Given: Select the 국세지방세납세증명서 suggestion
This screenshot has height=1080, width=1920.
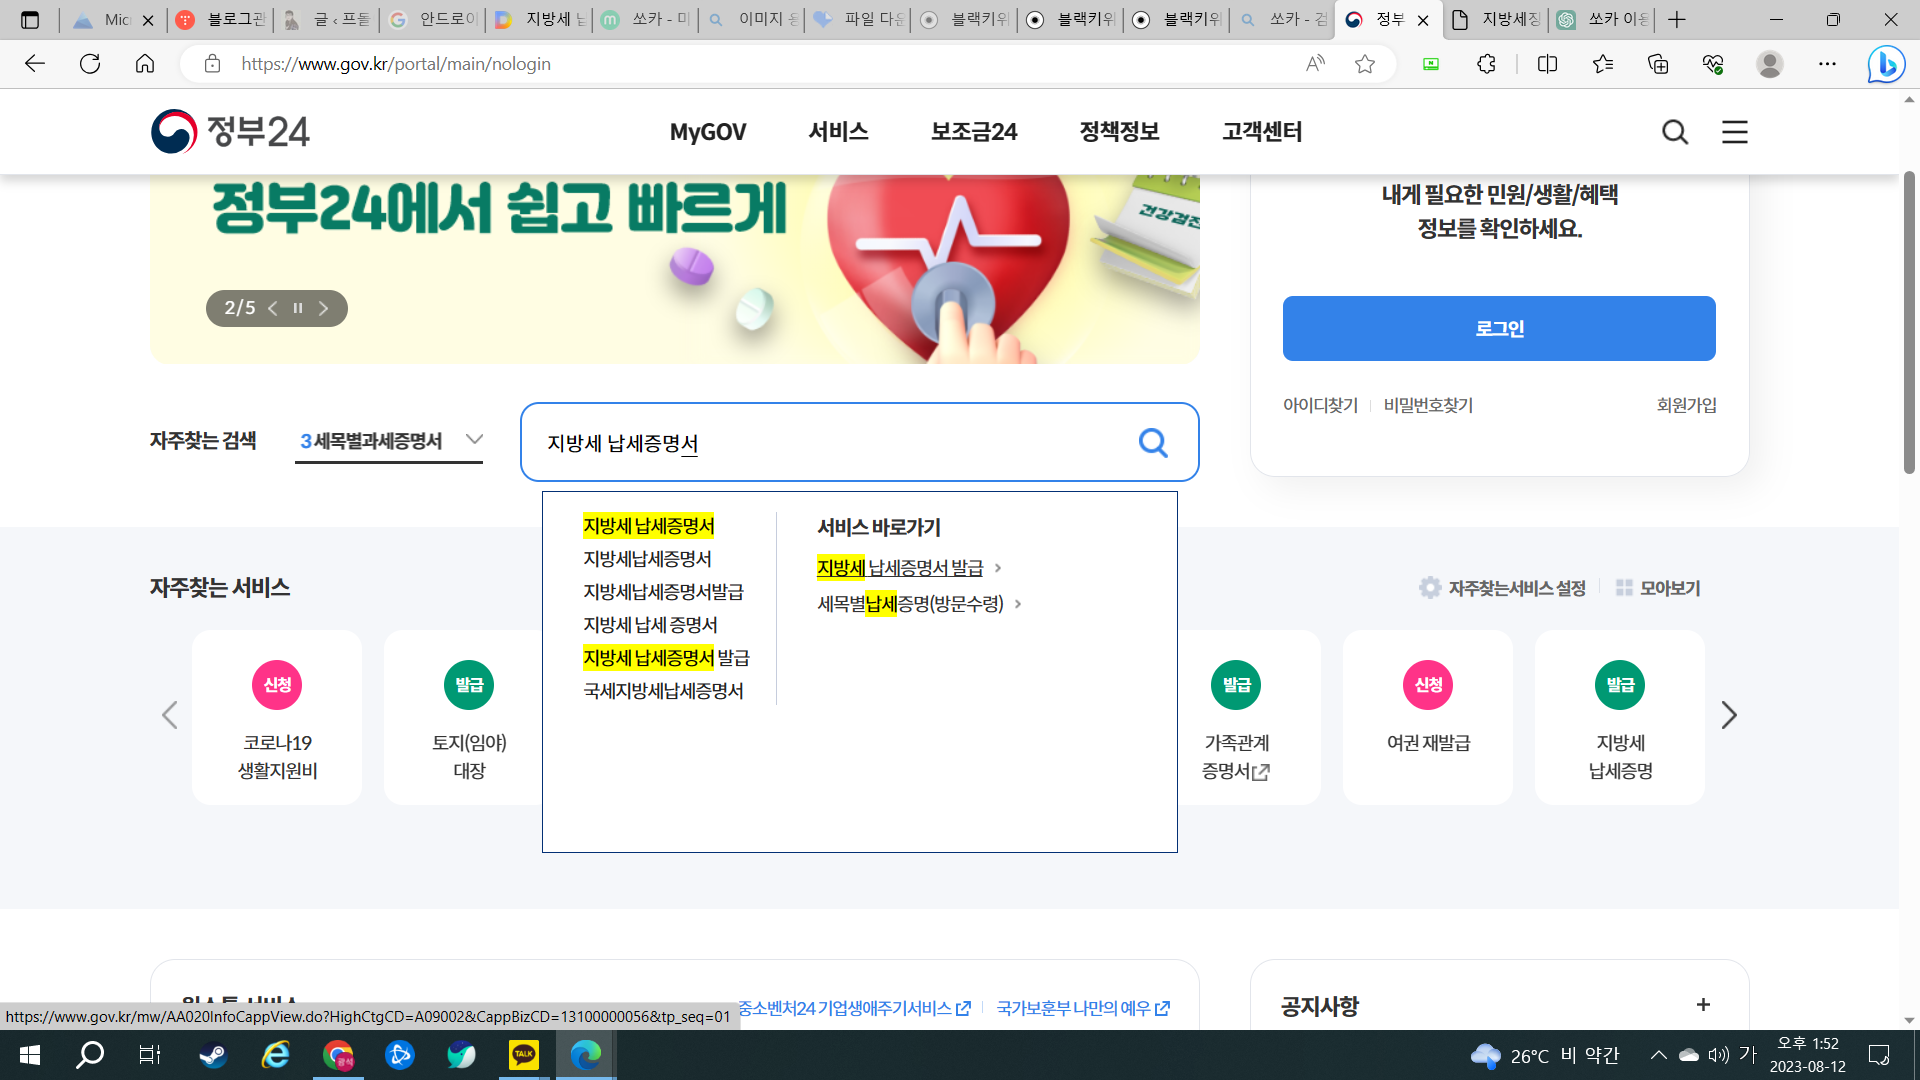Looking at the screenshot, I should [x=663, y=690].
